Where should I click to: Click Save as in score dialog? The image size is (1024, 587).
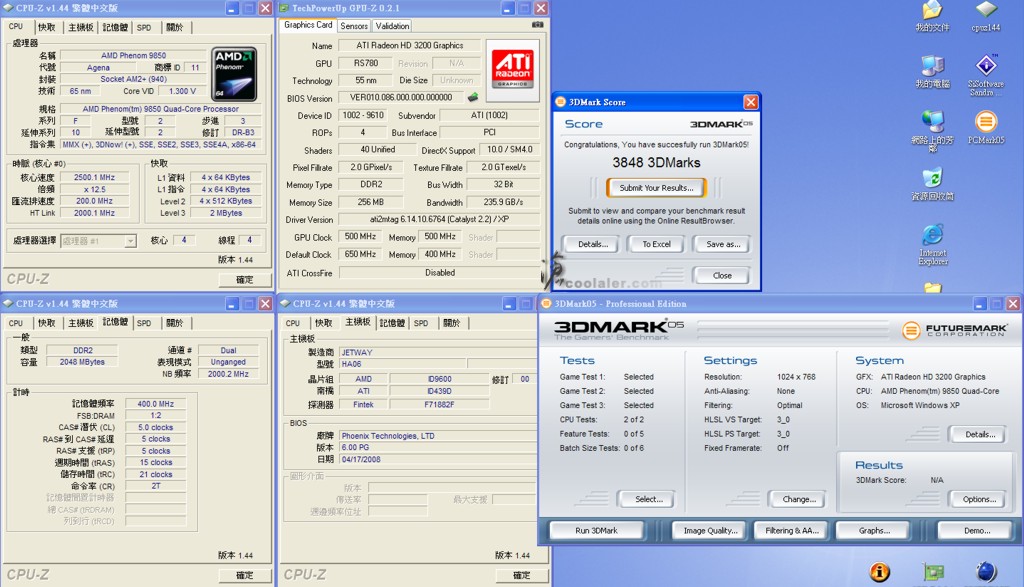pyautogui.click(x=723, y=244)
